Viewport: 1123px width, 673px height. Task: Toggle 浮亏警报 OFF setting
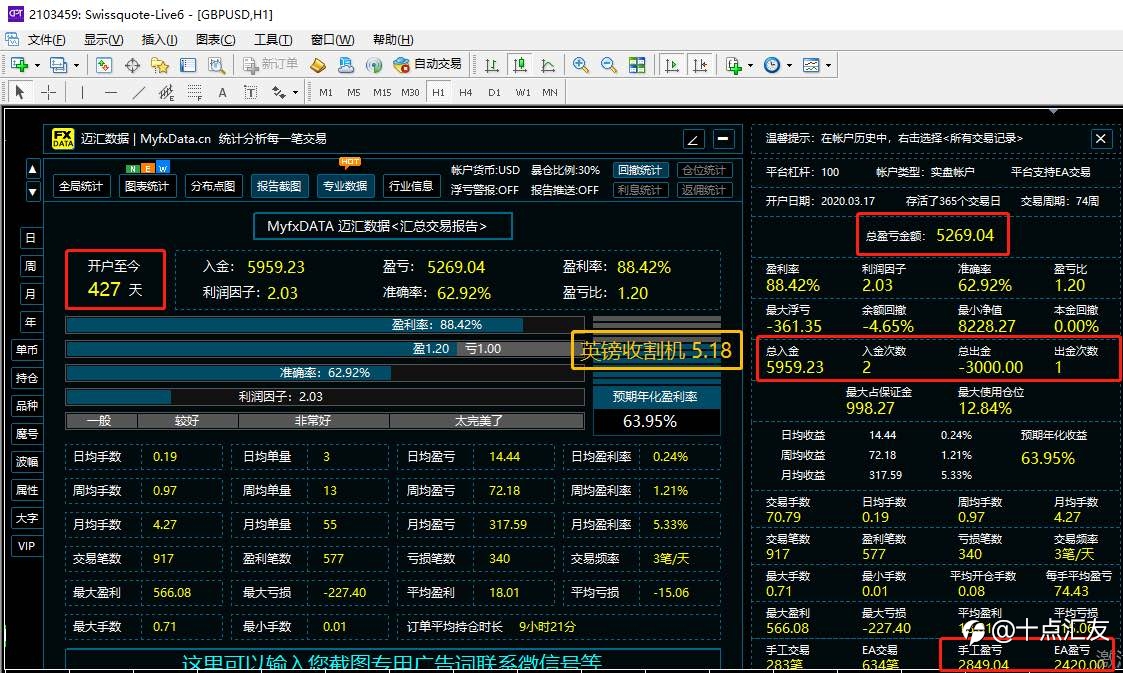[x=484, y=190]
